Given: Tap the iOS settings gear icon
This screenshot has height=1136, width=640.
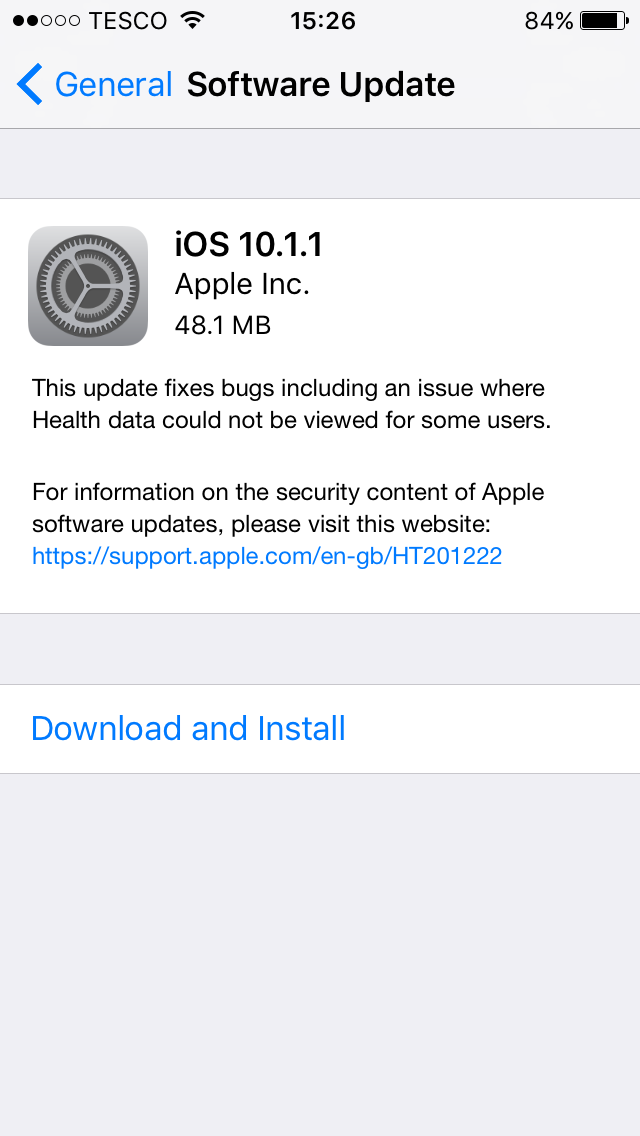Looking at the screenshot, I should pos(88,285).
